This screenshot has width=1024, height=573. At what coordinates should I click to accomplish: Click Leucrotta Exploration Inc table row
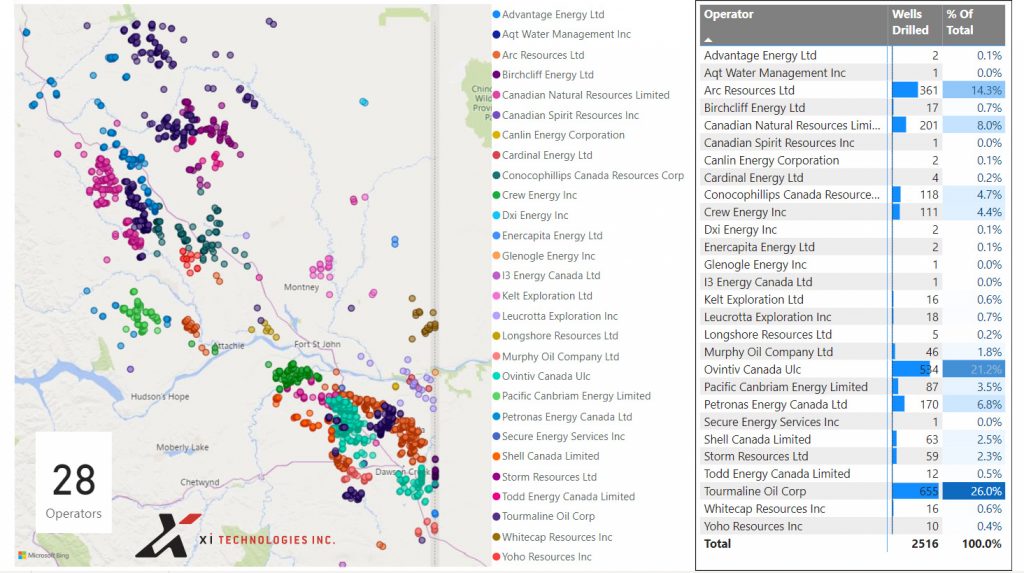pyautogui.click(x=852, y=317)
